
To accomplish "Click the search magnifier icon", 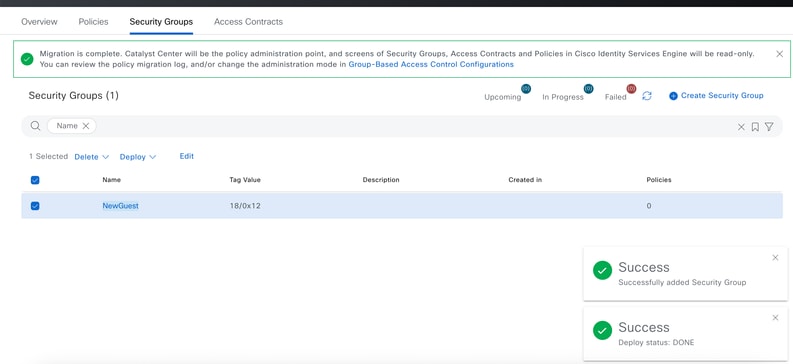I will tap(35, 126).
